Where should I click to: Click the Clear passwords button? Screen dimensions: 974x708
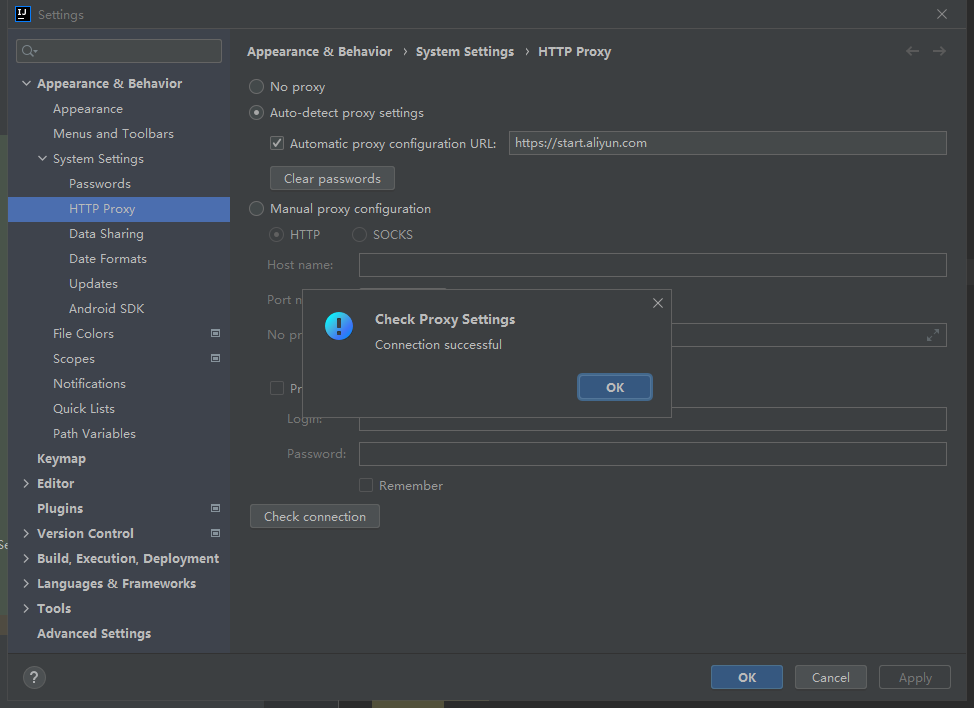(332, 177)
